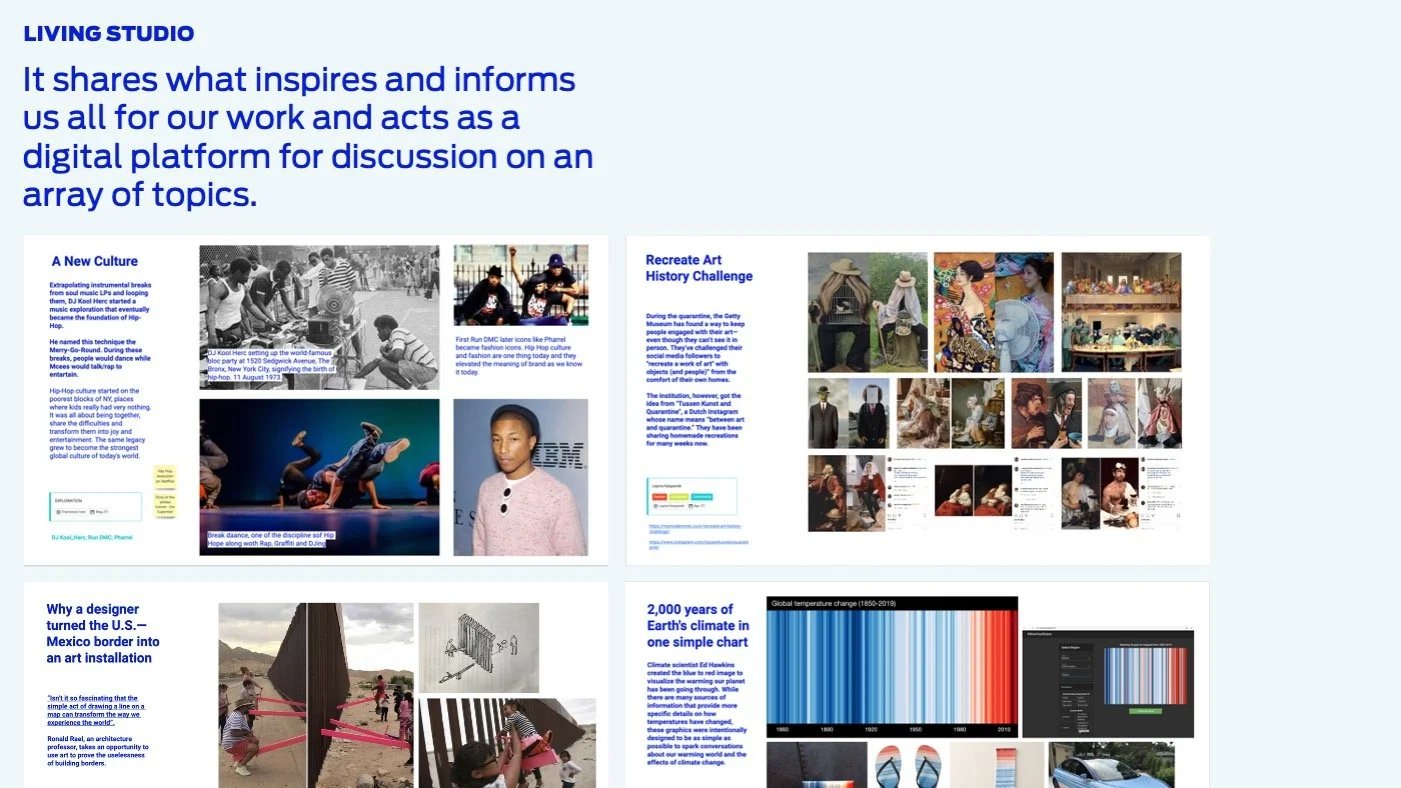Open the seesaw pencil sketch image
Screen dimensions: 1401x788
click(x=479, y=647)
